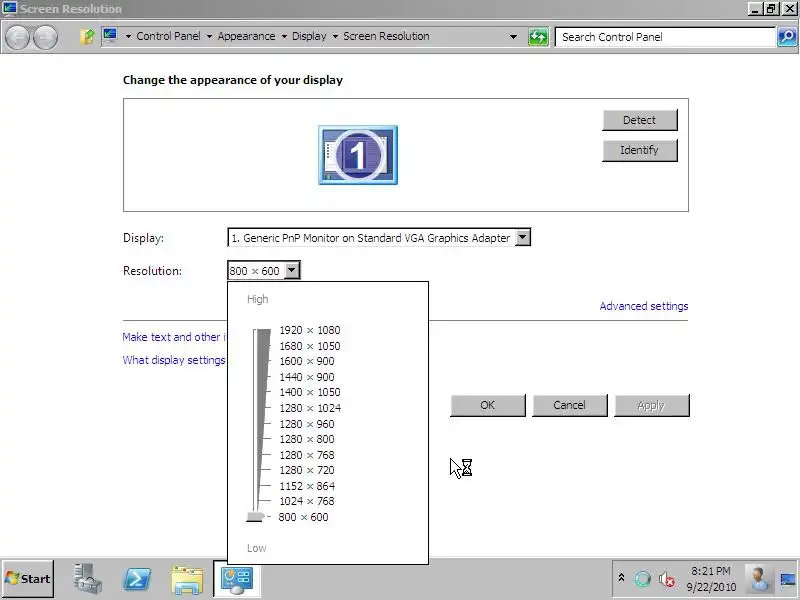Select monitor 1 display thumbnail

click(358, 155)
